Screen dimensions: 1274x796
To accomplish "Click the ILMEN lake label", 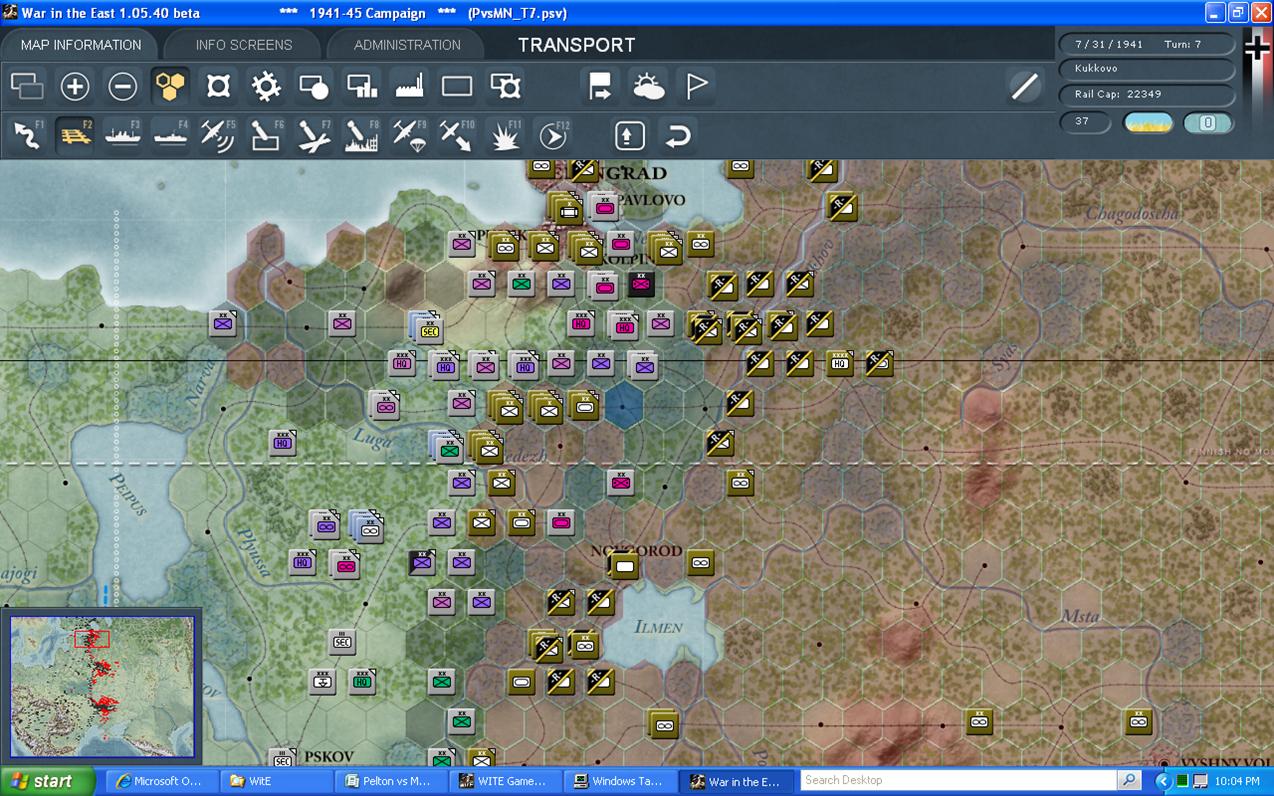I will click(658, 627).
